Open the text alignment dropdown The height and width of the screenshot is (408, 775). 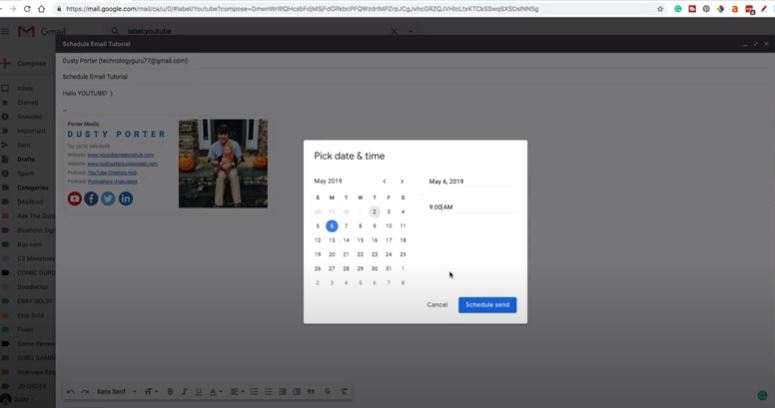coord(237,392)
